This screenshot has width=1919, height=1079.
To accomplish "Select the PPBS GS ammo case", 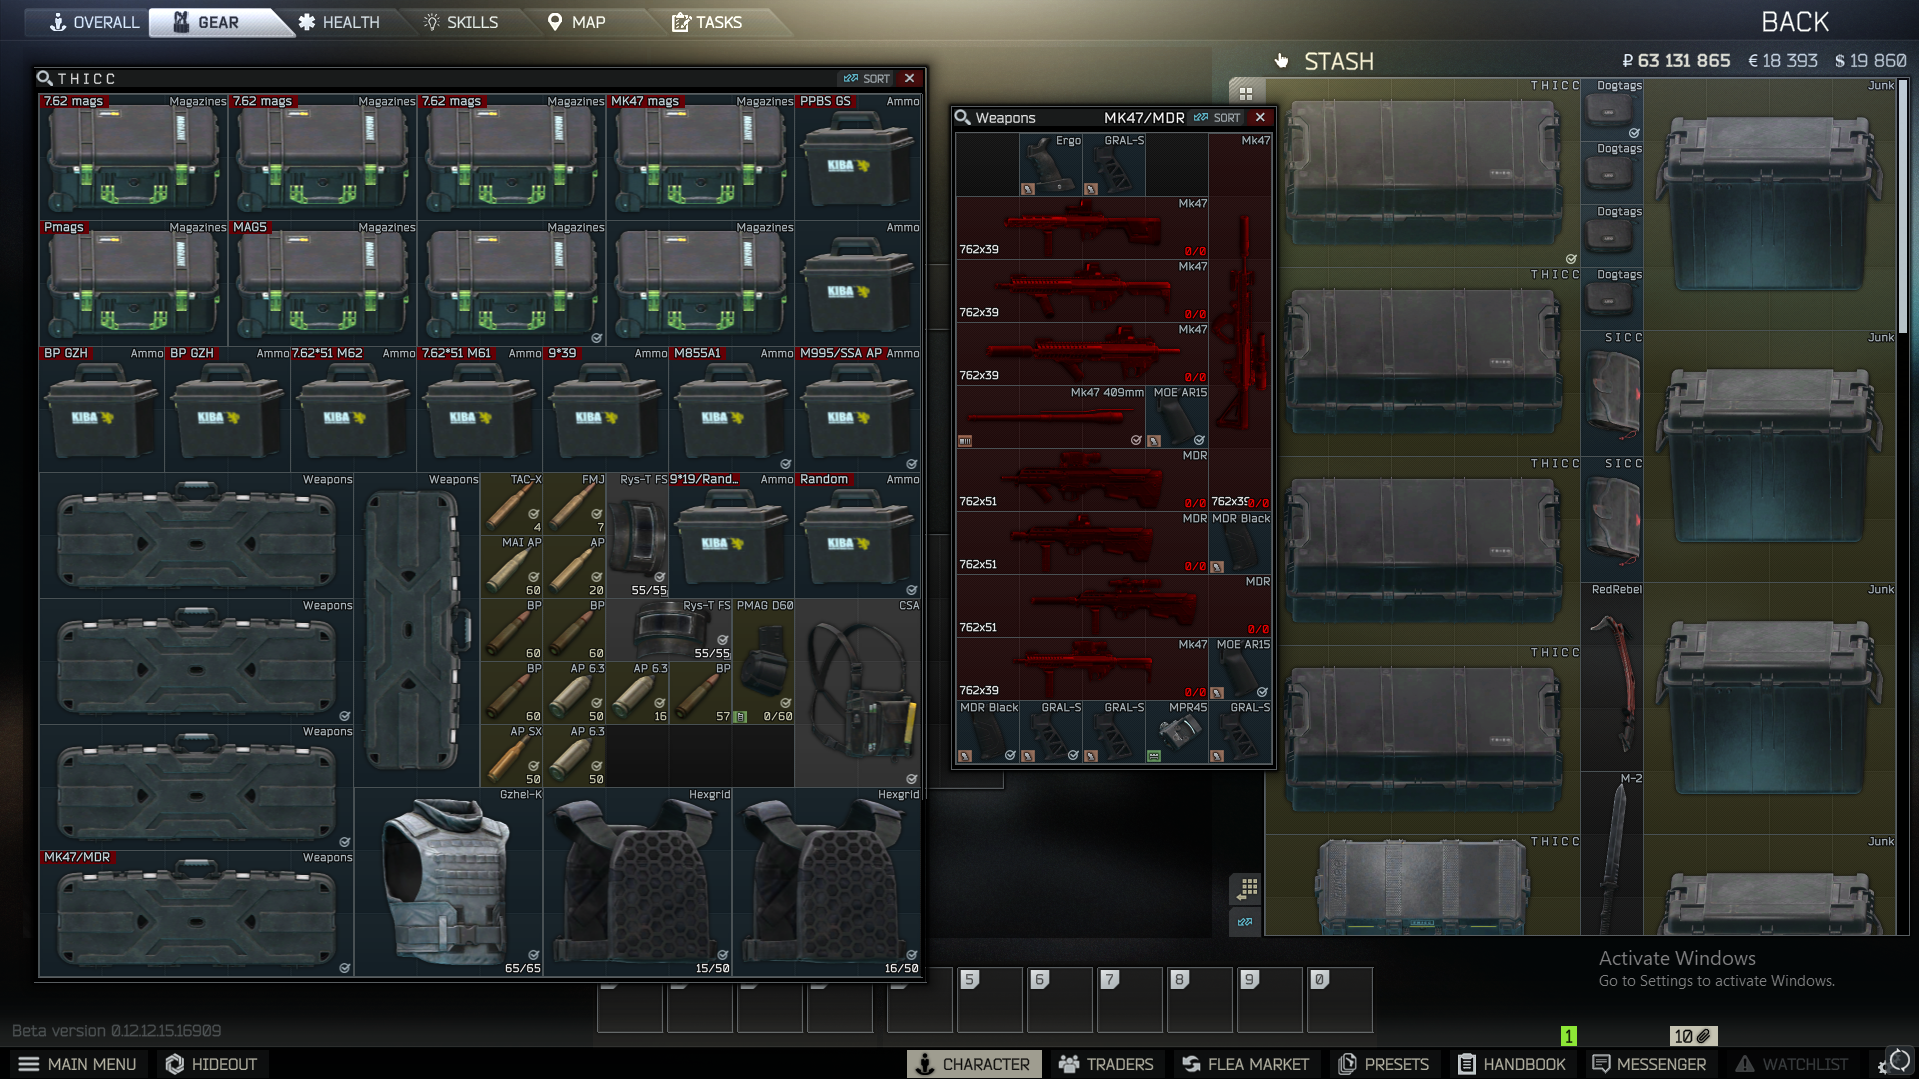I will click(x=858, y=158).
